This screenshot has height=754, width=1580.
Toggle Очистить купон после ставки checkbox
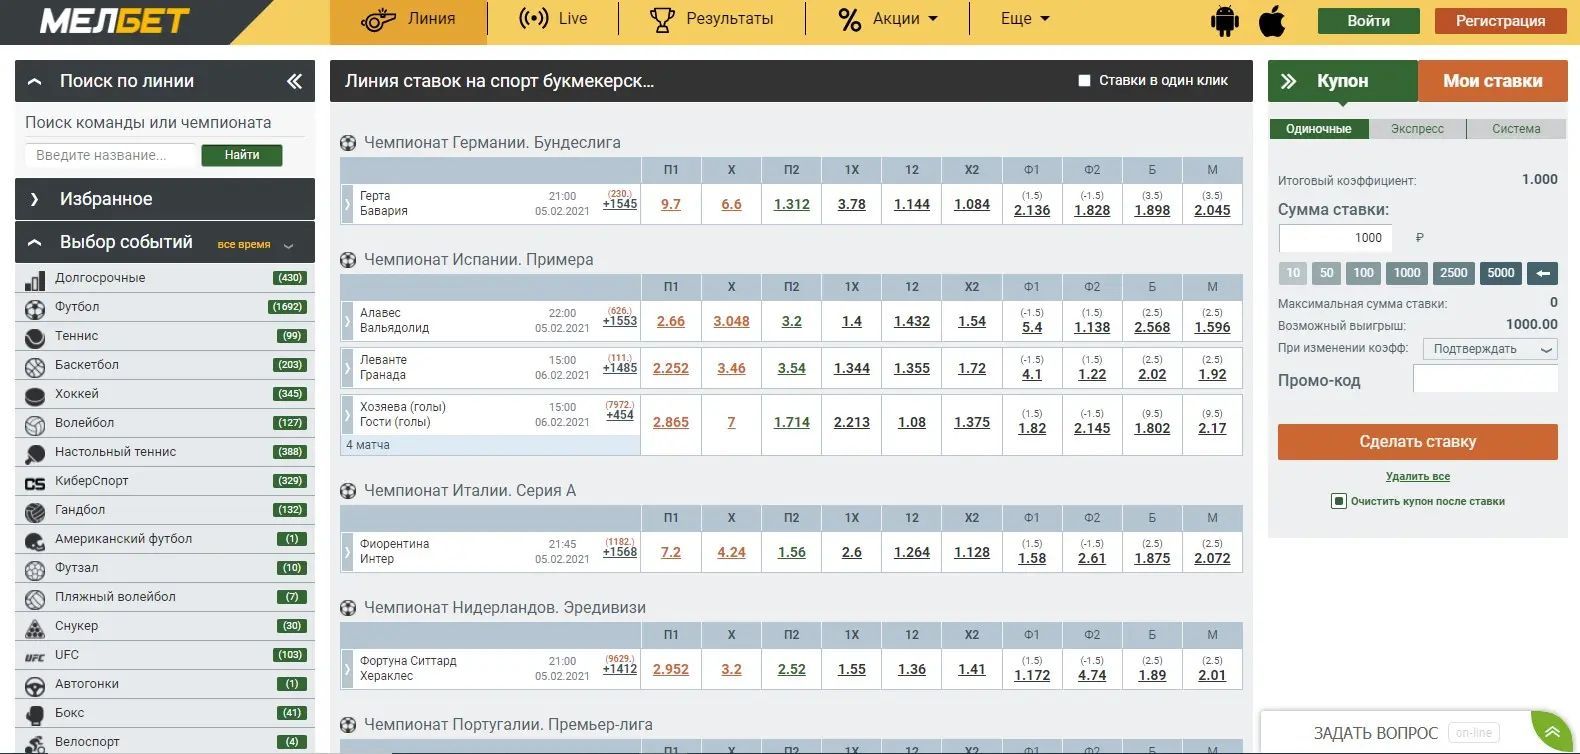coord(1339,501)
